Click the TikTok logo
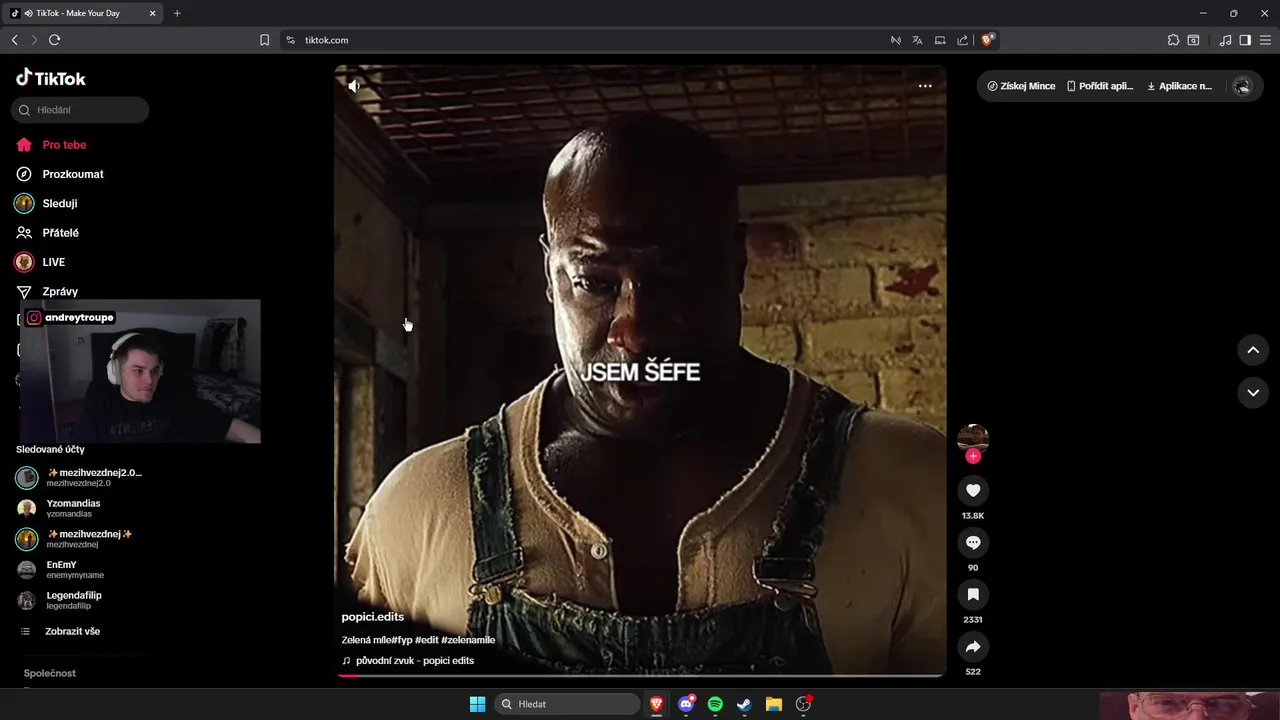 pyautogui.click(x=51, y=78)
